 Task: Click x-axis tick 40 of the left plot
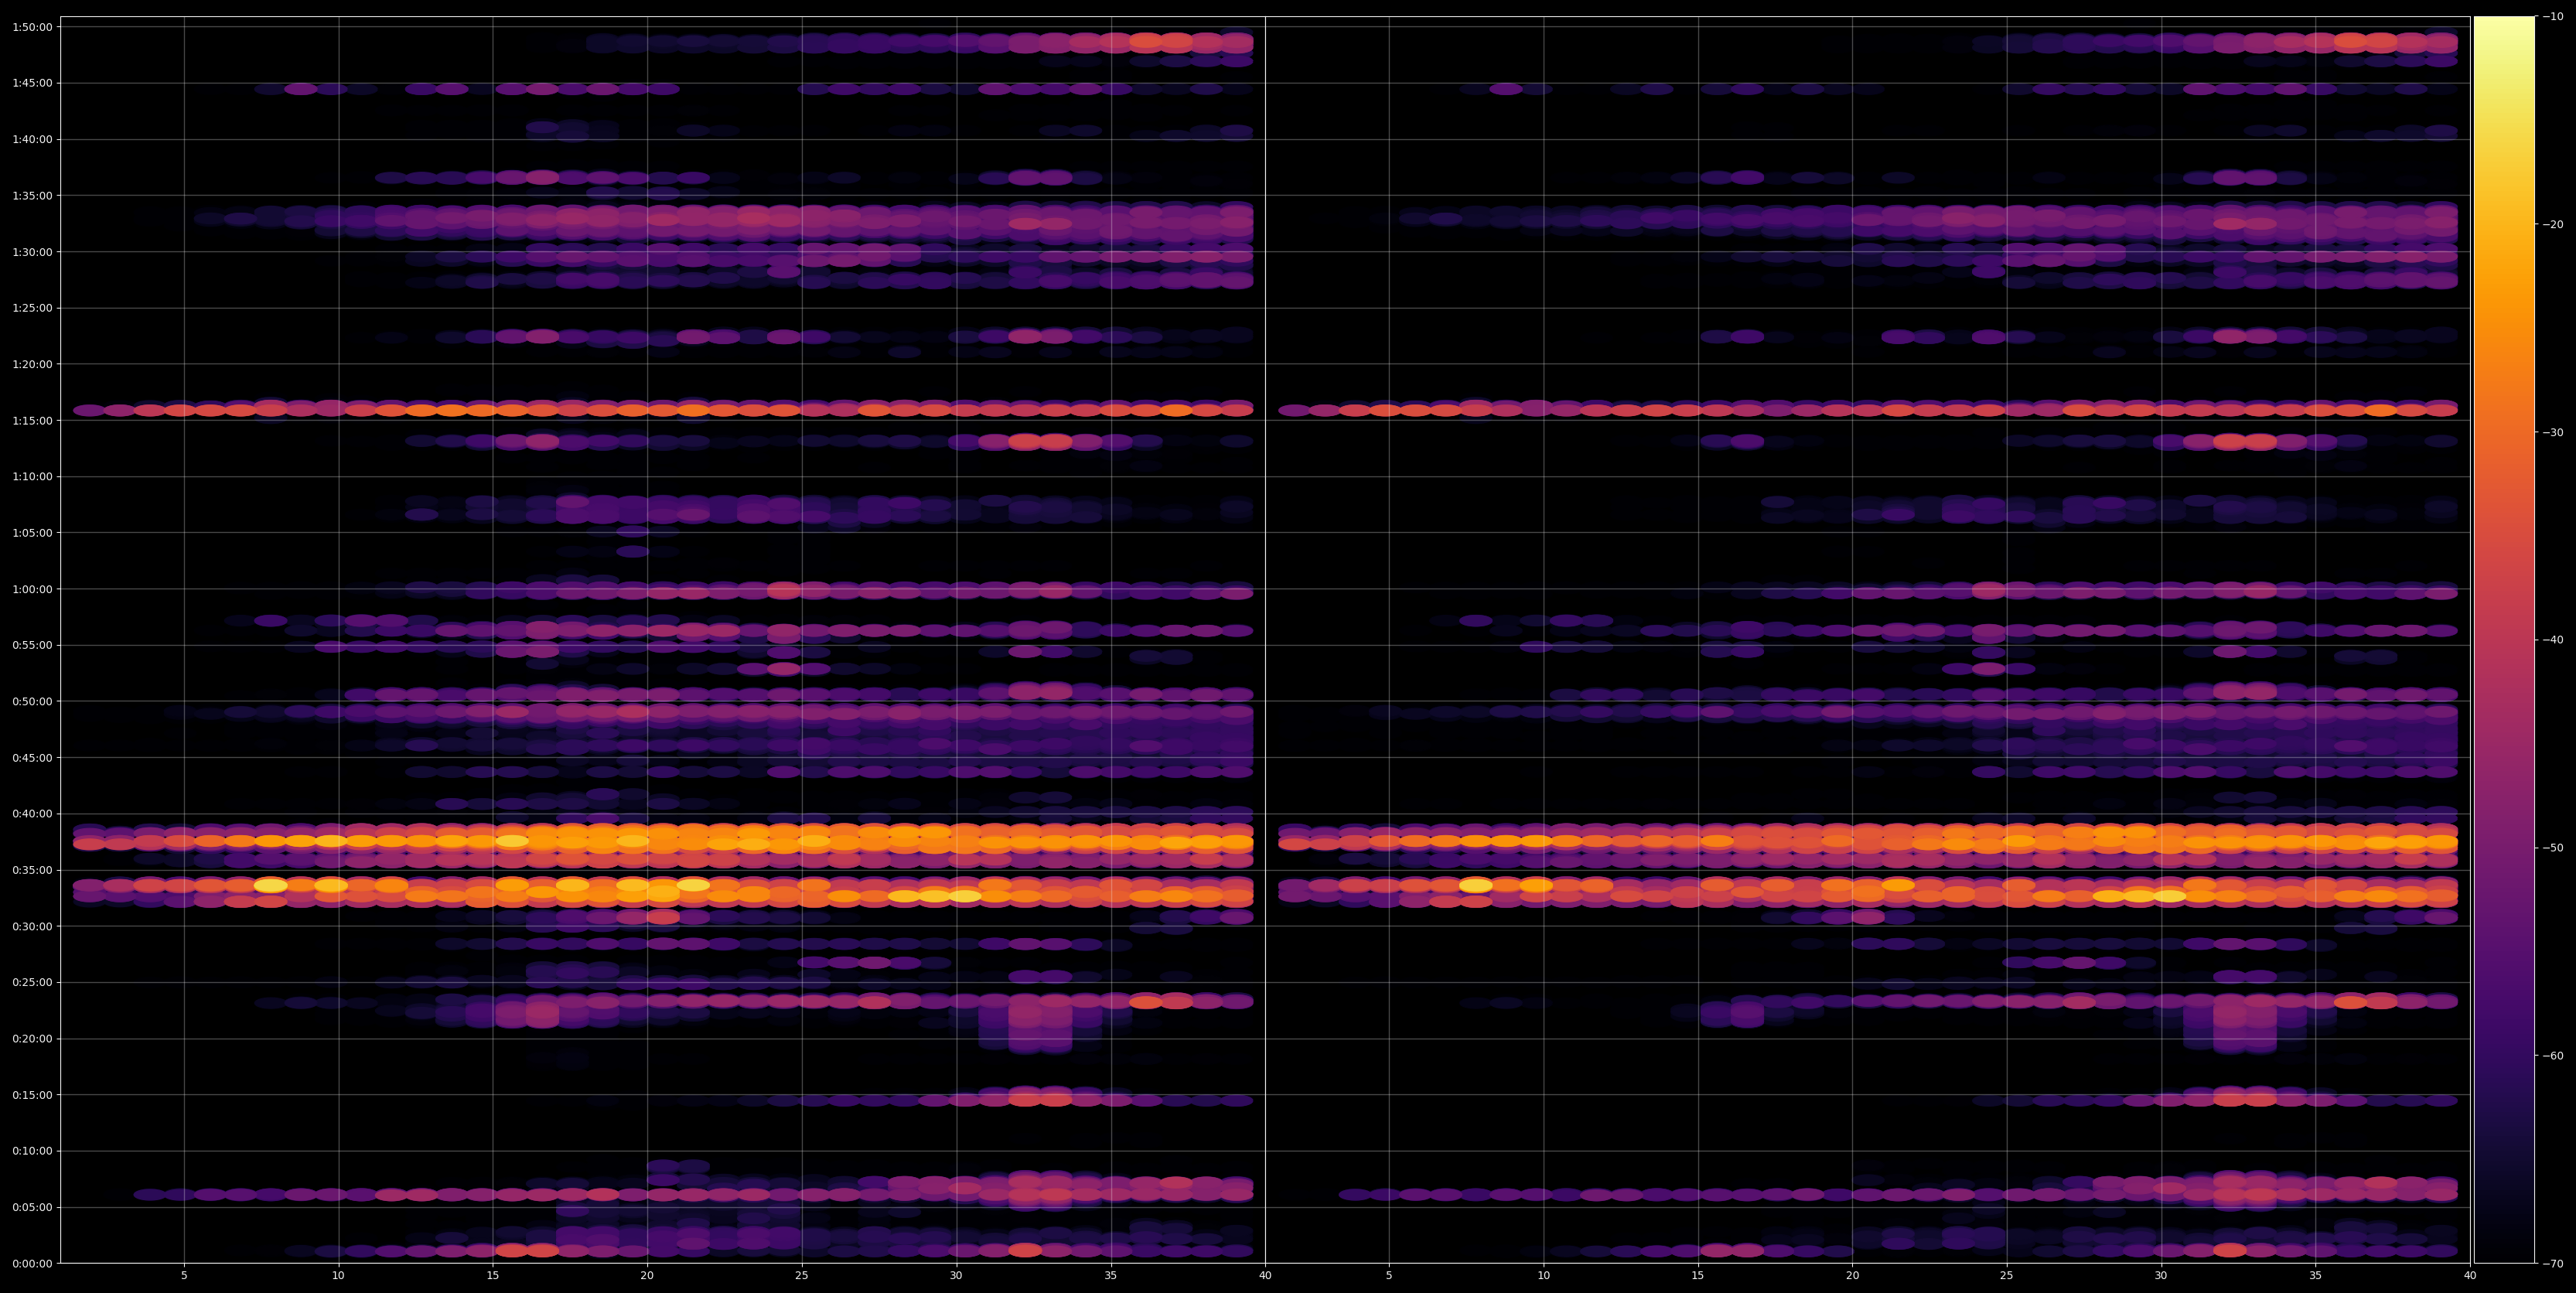click(x=1265, y=1276)
